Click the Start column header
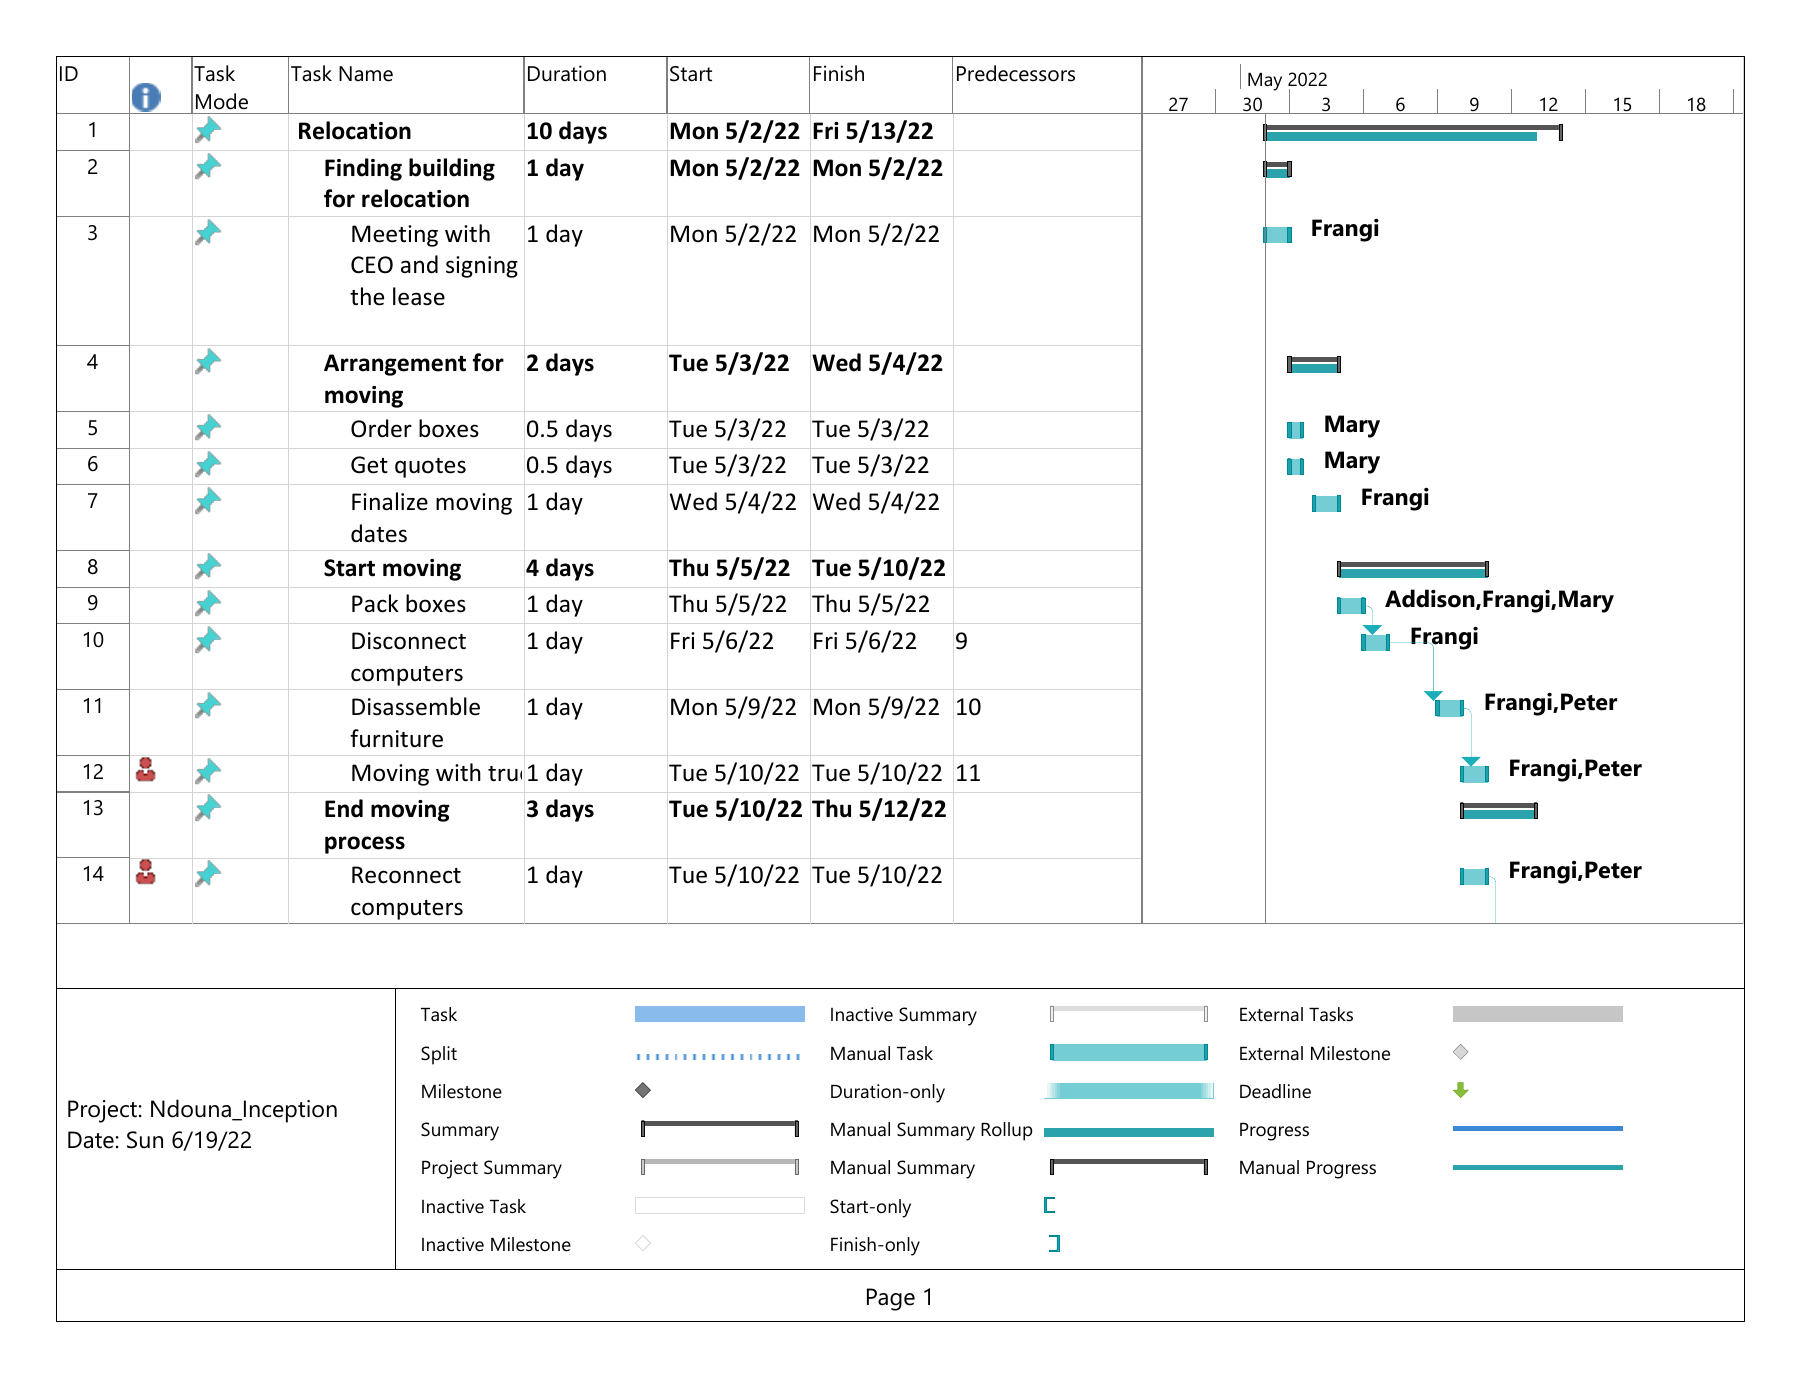This screenshot has height=1378, width=1800. point(738,85)
